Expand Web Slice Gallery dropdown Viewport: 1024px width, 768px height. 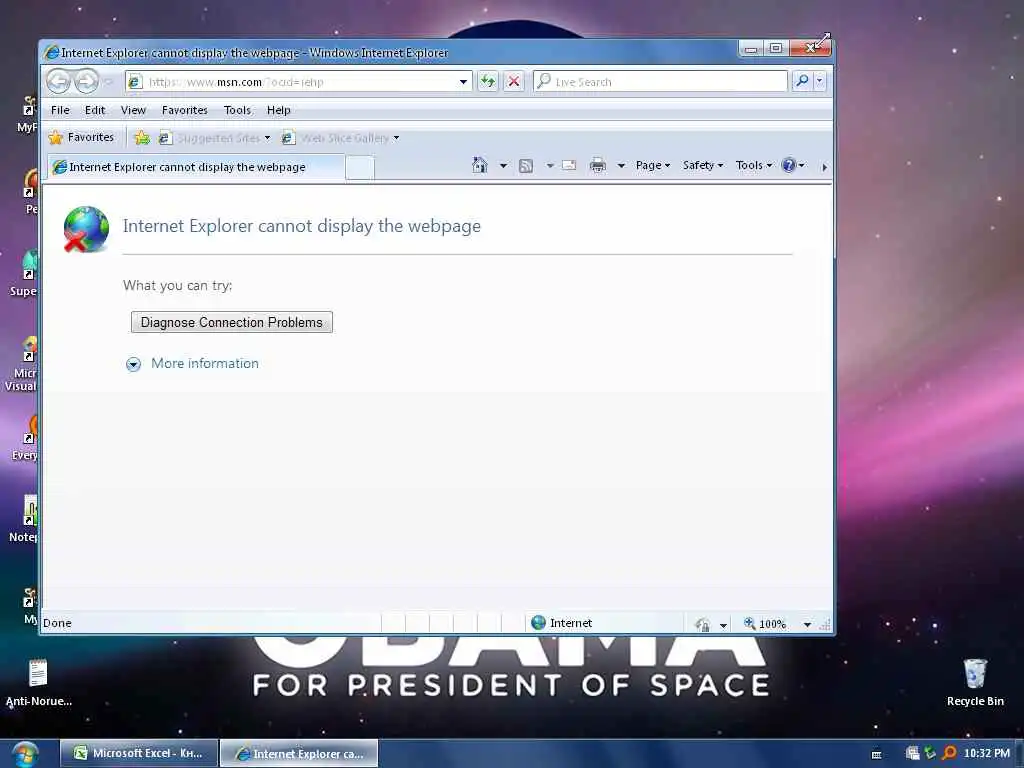click(396, 138)
